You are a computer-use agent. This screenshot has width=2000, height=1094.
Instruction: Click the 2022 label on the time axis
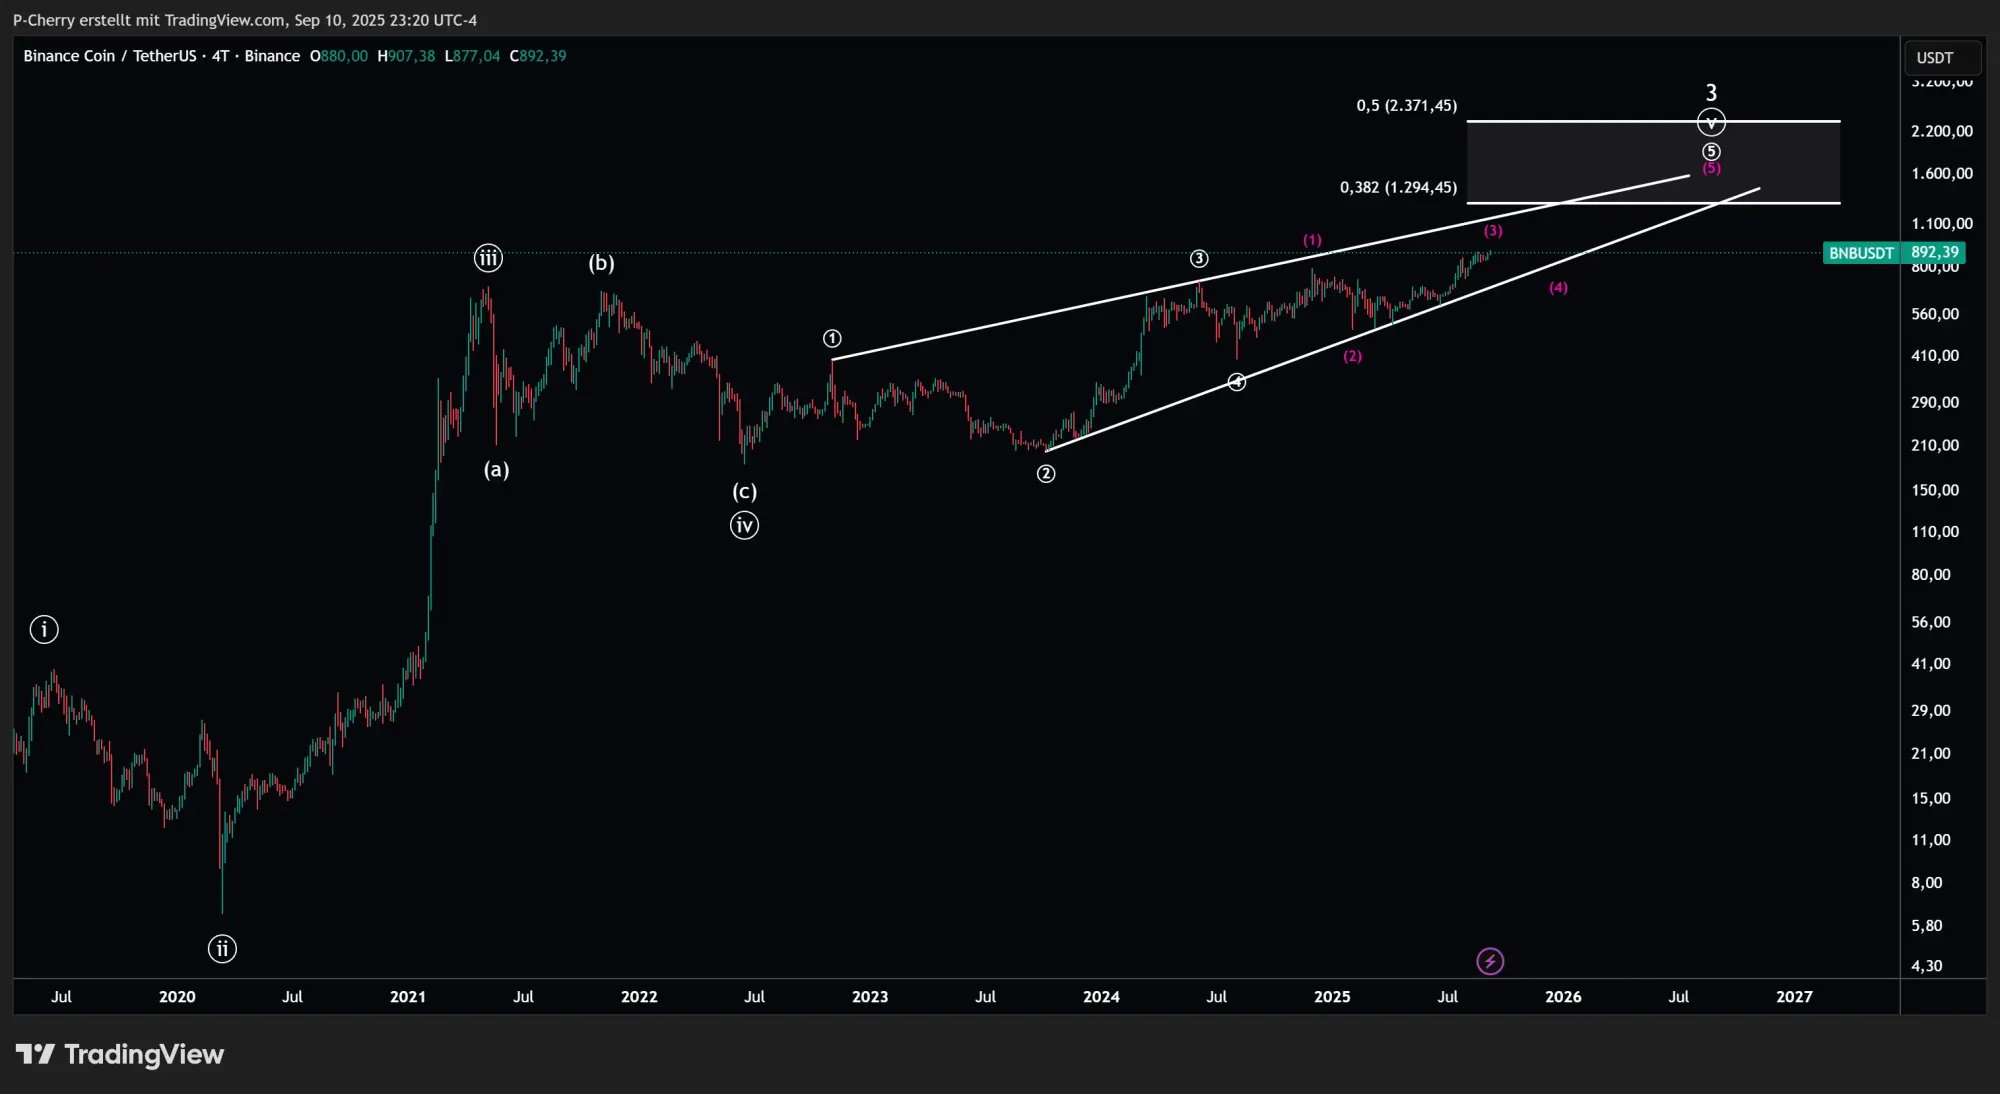coord(639,997)
